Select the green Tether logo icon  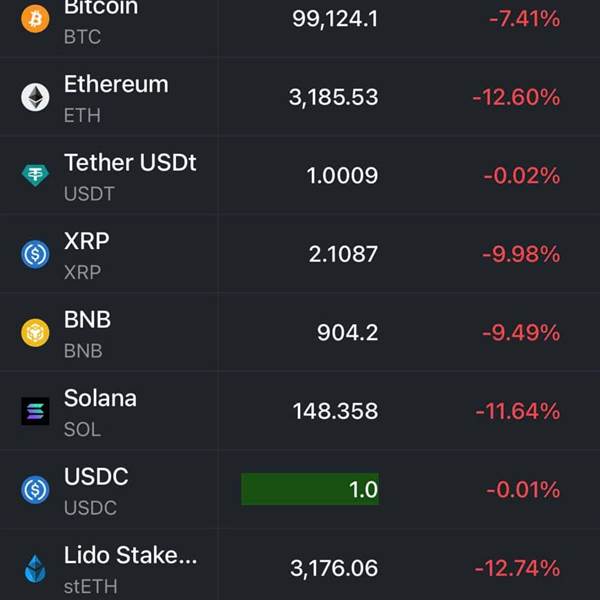35,175
